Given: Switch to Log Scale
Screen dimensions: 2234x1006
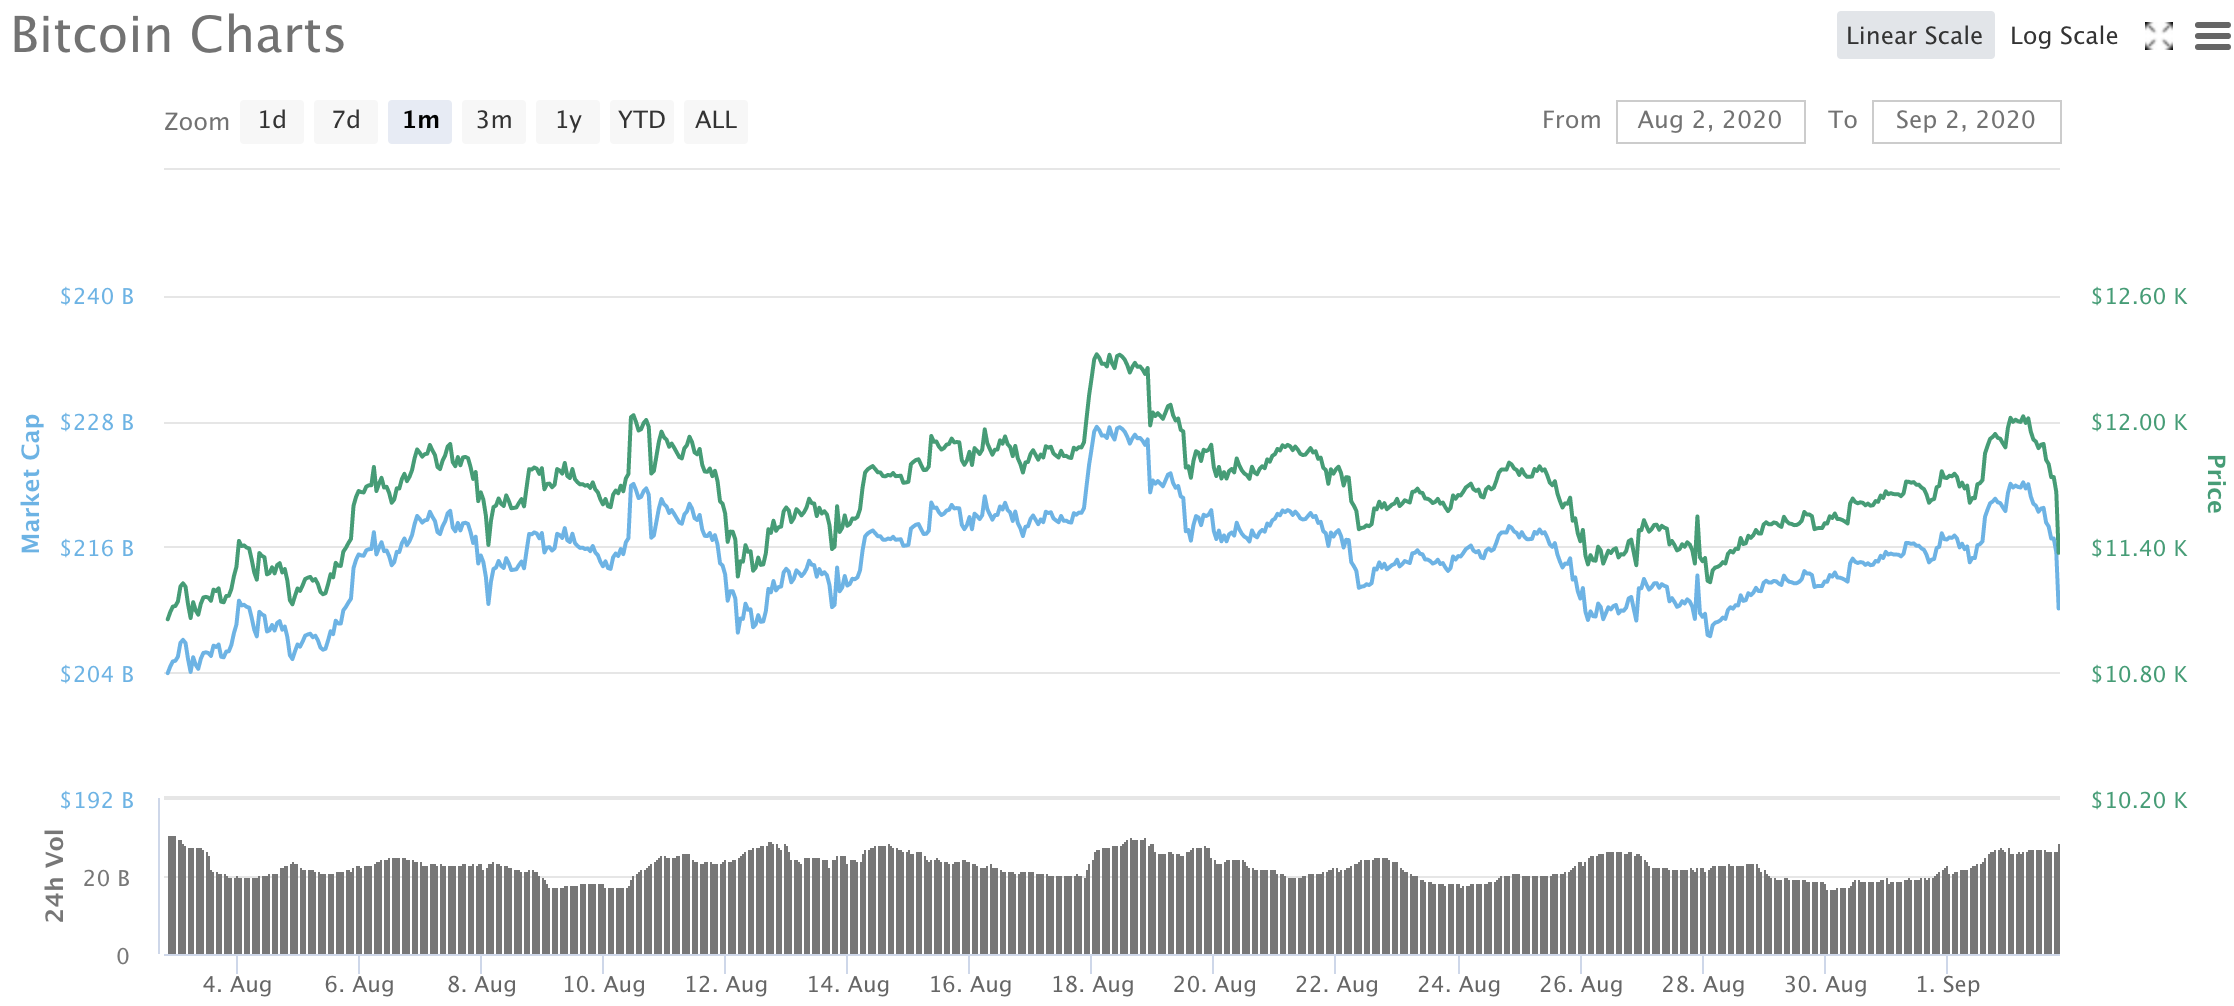Looking at the screenshot, I should click(x=2063, y=36).
